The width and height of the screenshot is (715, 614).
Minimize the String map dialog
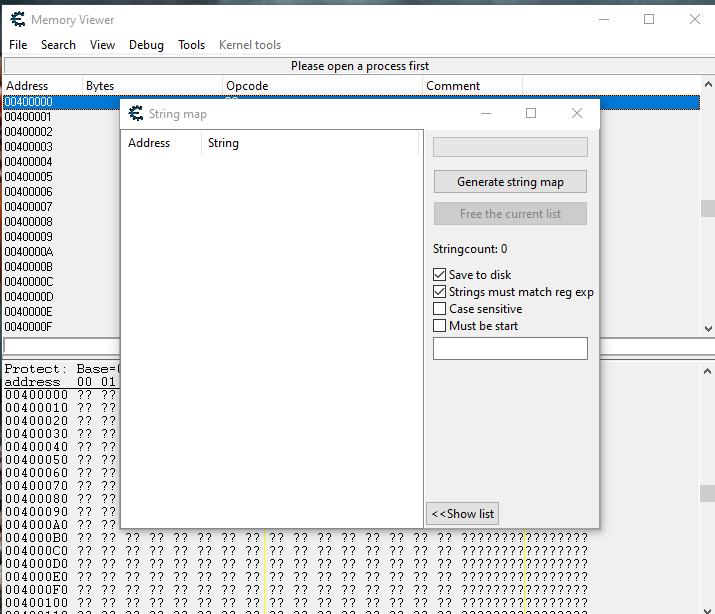485,114
